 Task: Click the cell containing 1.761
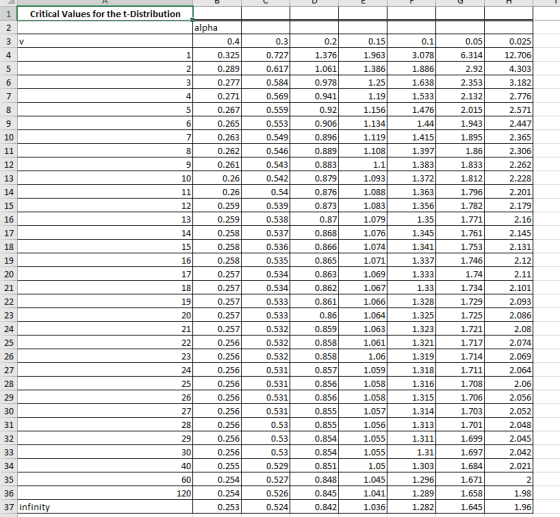pos(460,233)
